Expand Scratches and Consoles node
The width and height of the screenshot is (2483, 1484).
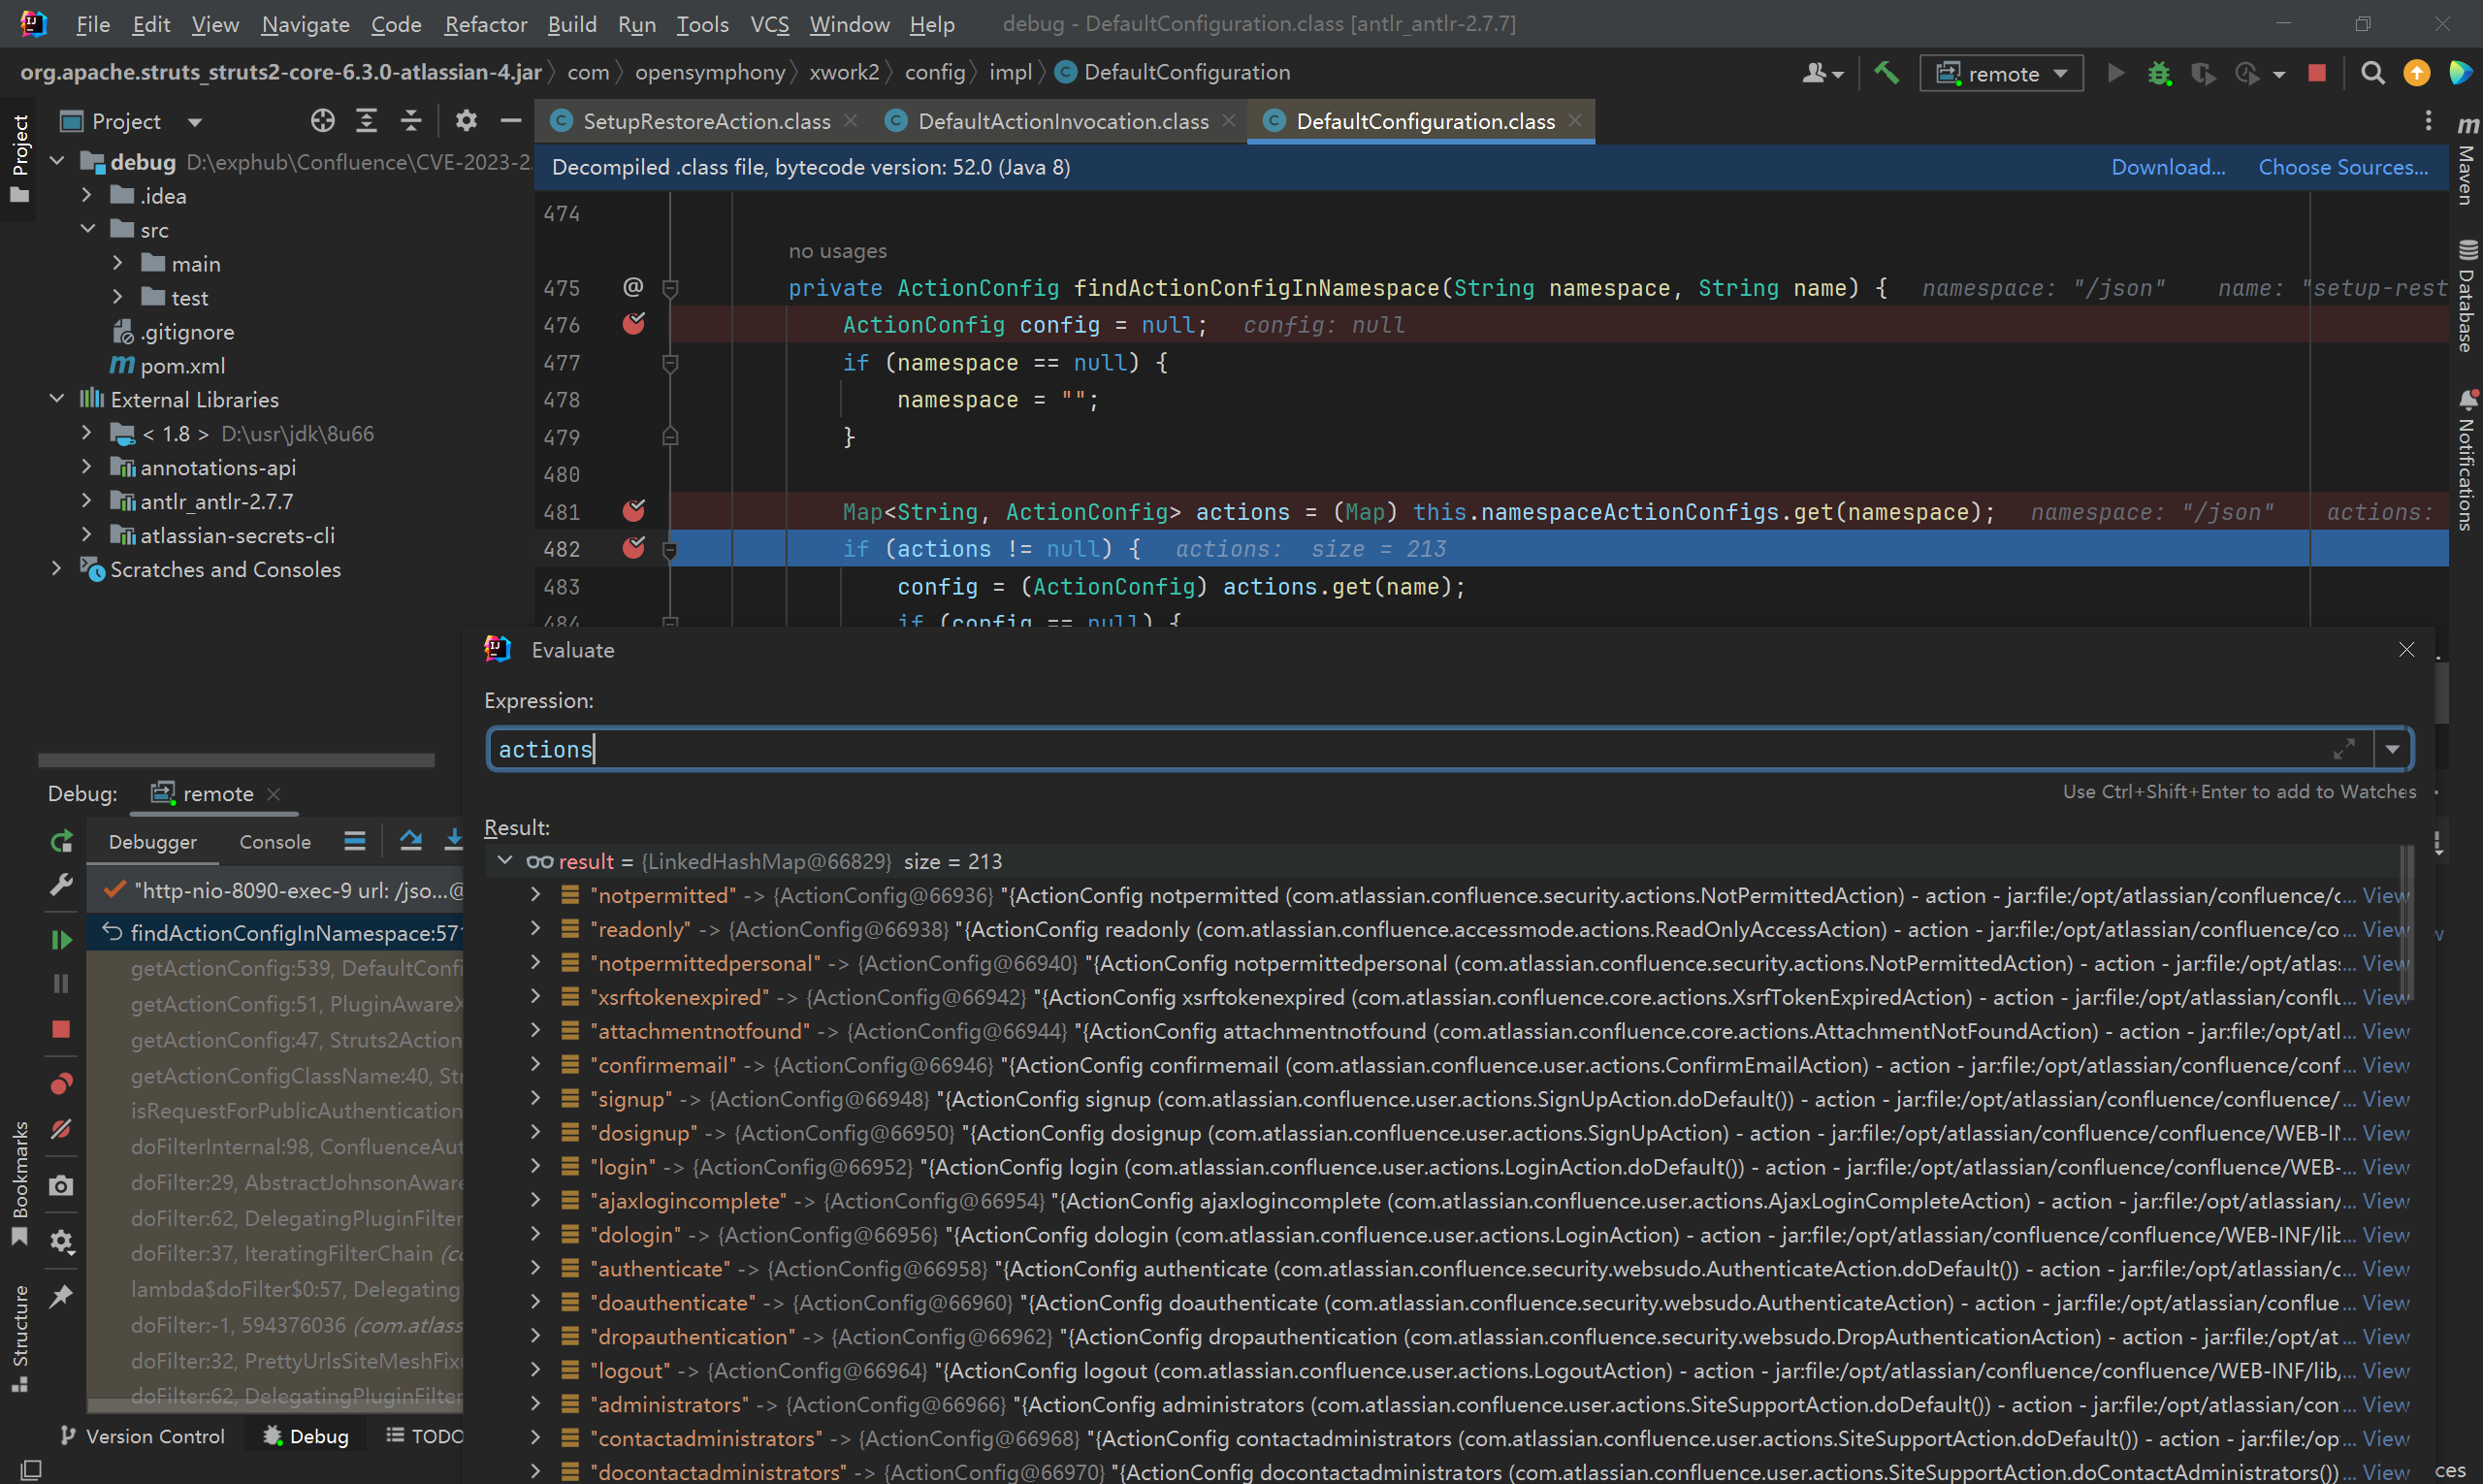coord(57,568)
